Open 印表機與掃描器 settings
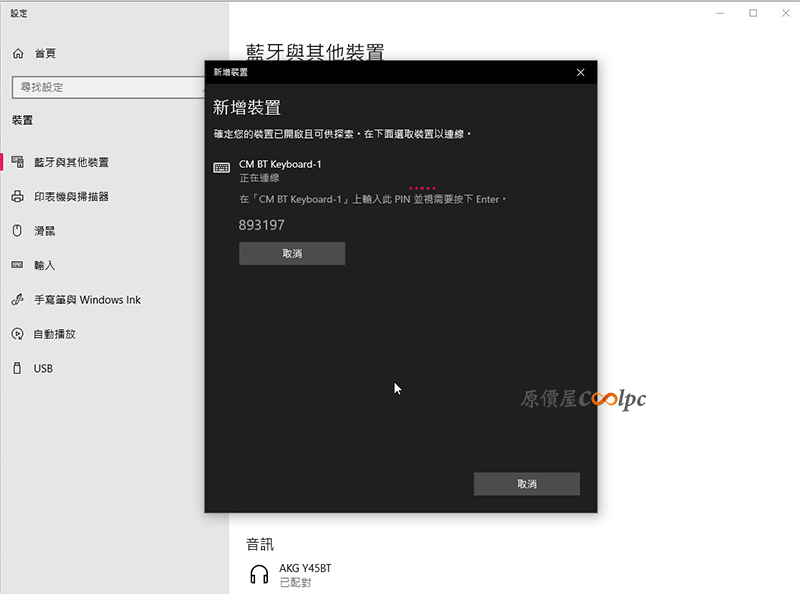The image size is (800, 594). coord(71,196)
